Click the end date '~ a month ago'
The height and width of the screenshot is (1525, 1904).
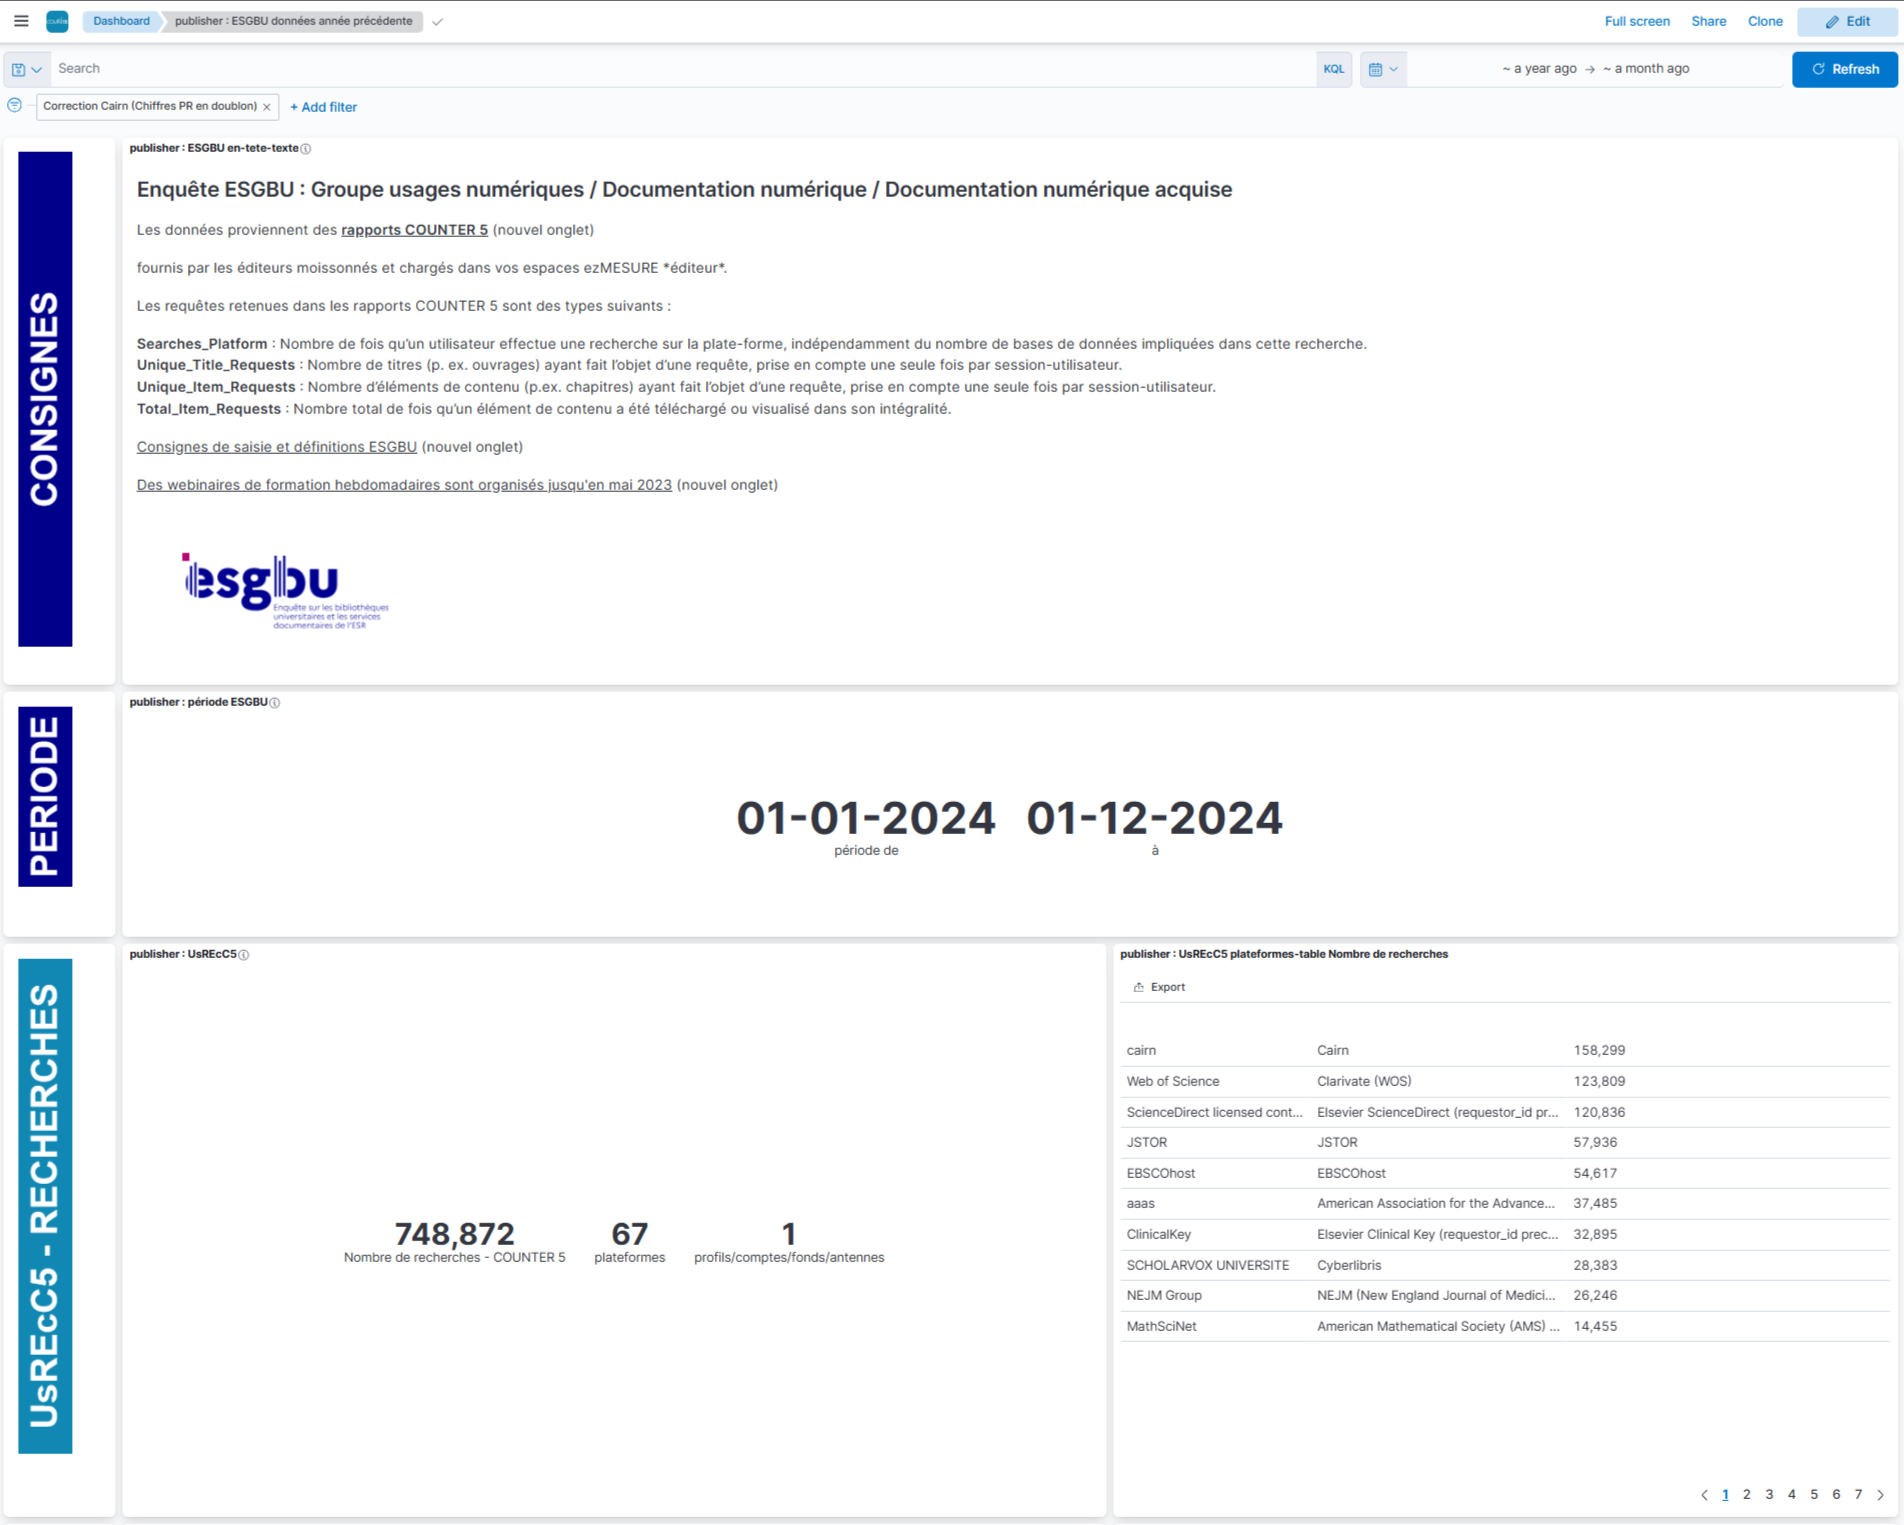(x=1645, y=69)
